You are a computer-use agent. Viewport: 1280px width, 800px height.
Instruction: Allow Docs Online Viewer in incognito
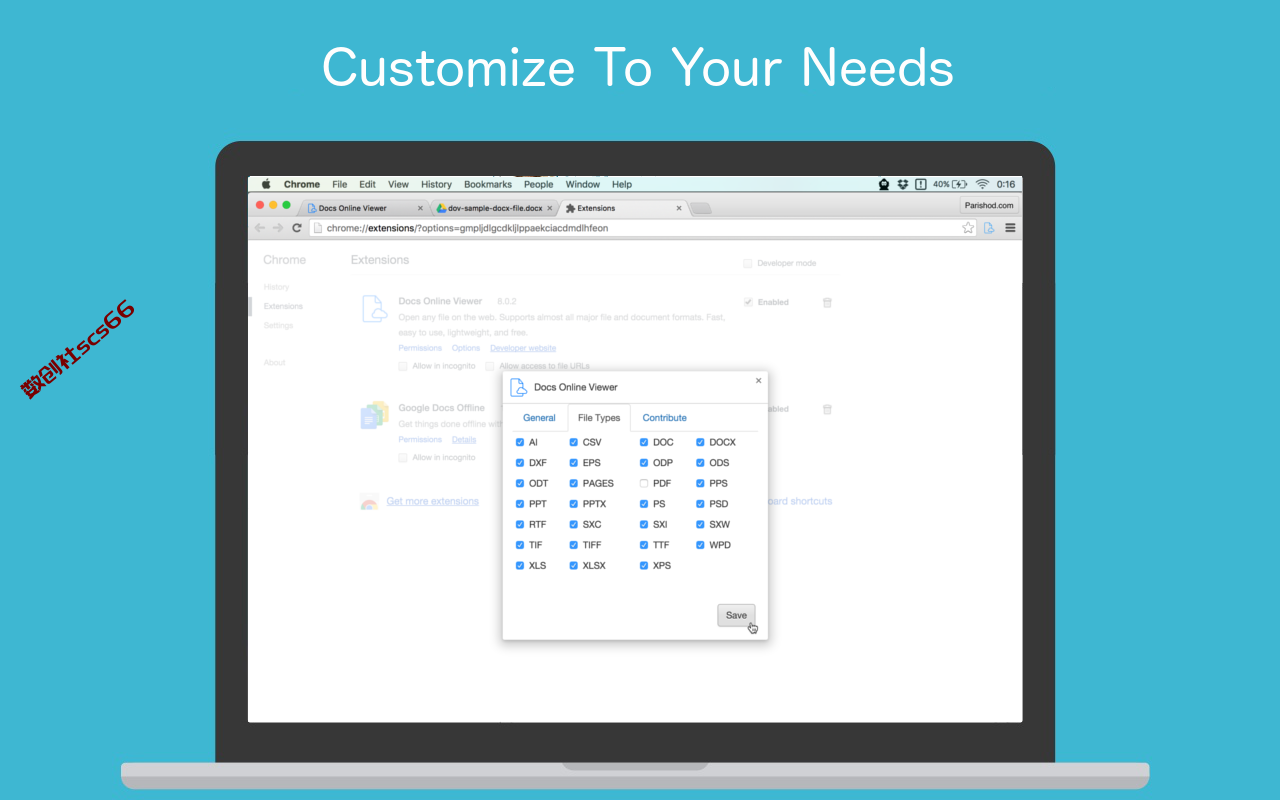coord(403,366)
